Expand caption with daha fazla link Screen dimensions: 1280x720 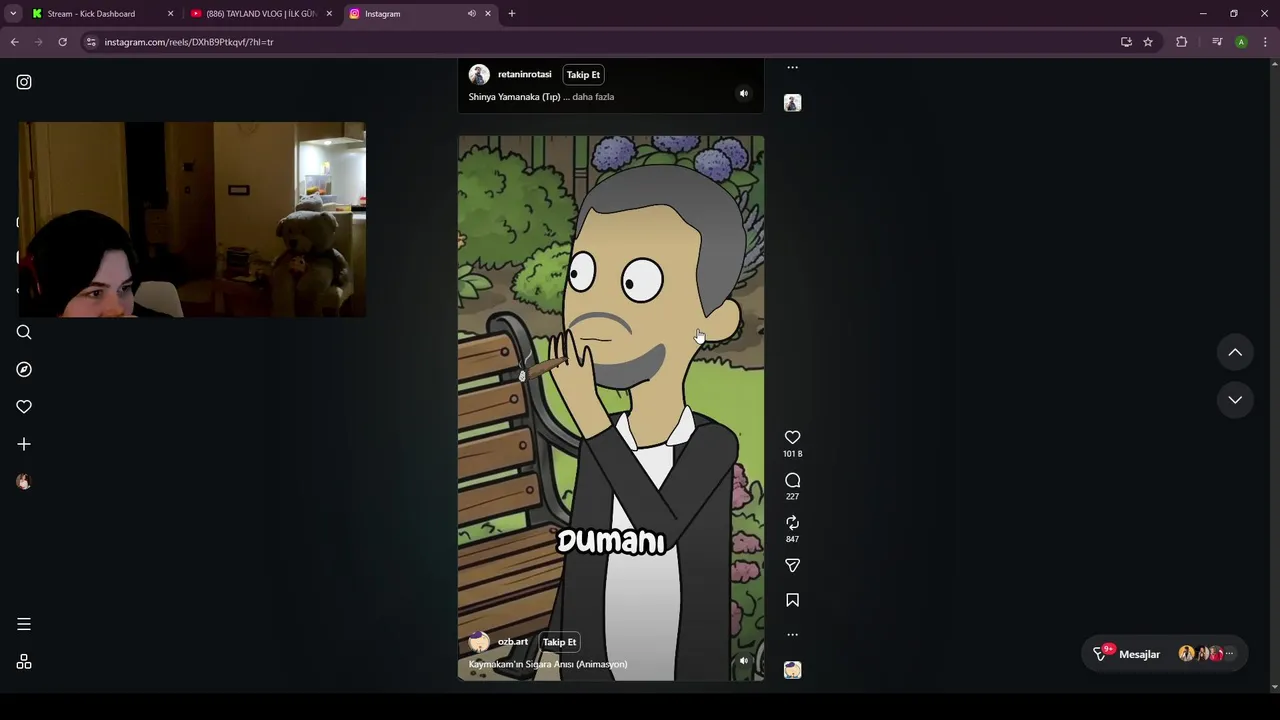(593, 97)
